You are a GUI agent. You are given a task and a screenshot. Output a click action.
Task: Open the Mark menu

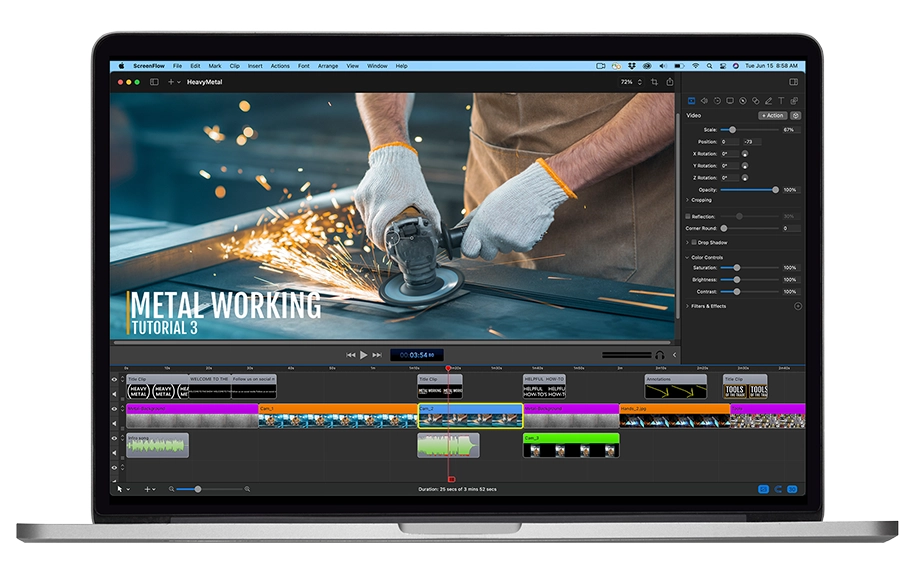pyautogui.click(x=215, y=66)
